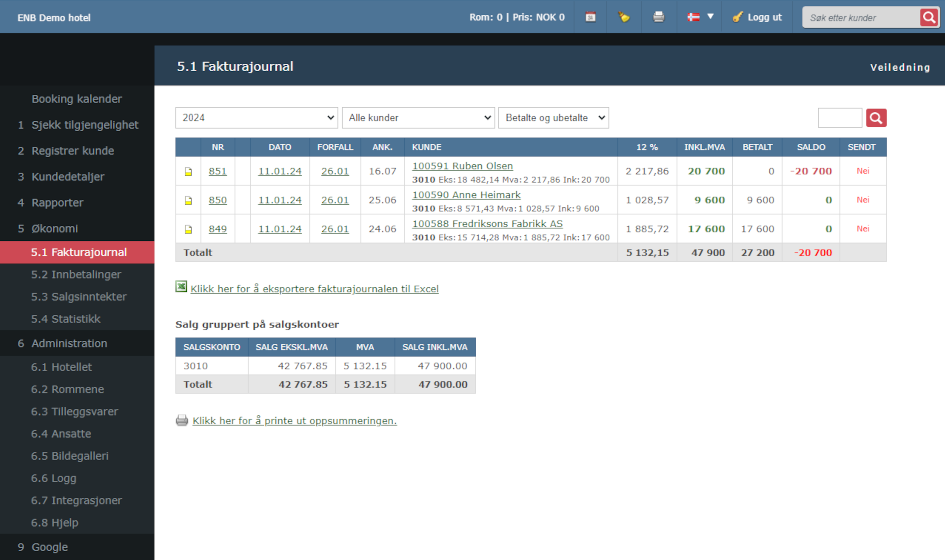Screen dimensions: 945x560
Task: Click -20 700 balance for invoice 851
Action: [x=811, y=171]
